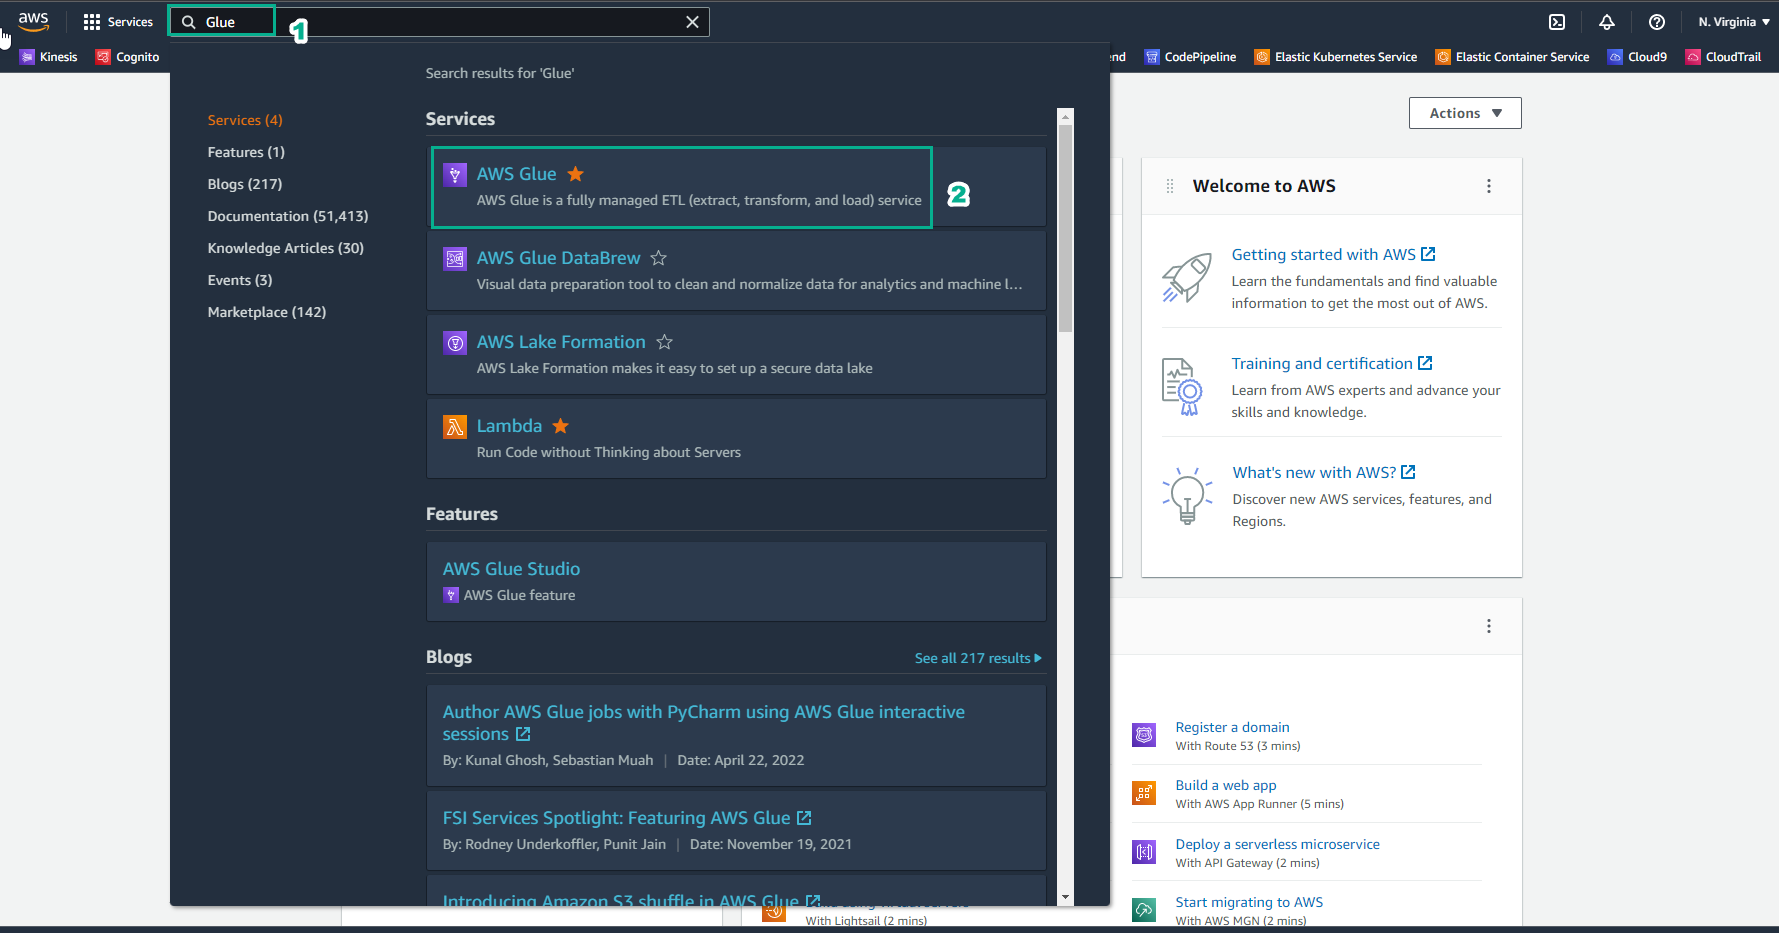1779x933 pixels.
Task: Filter results by Knowledge Articles (30)
Action: pyautogui.click(x=286, y=248)
